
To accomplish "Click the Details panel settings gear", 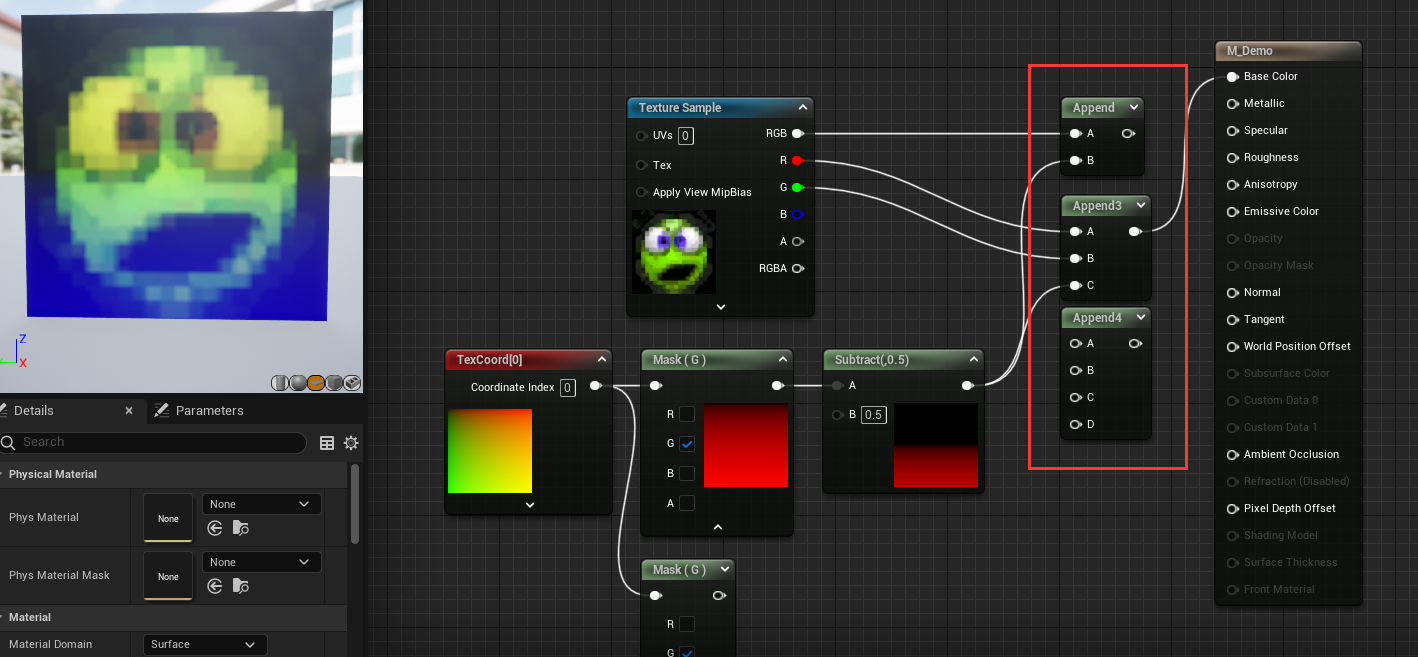I will [x=351, y=443].
